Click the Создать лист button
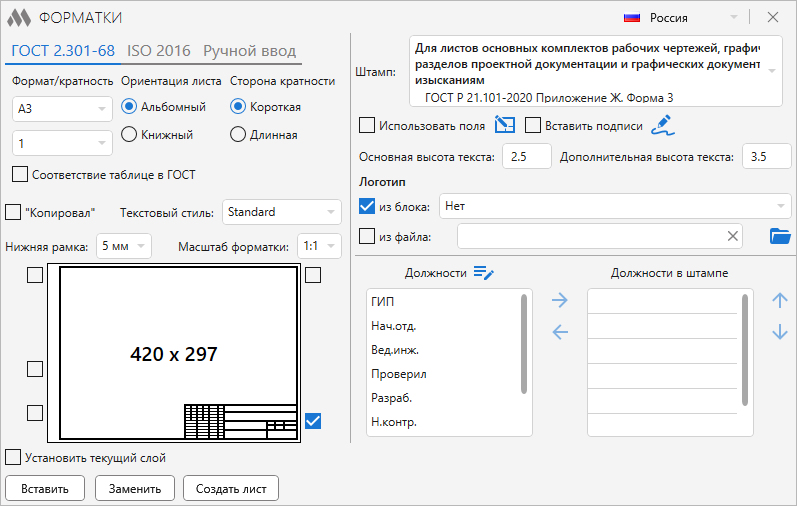 click(x=231, y=488)
